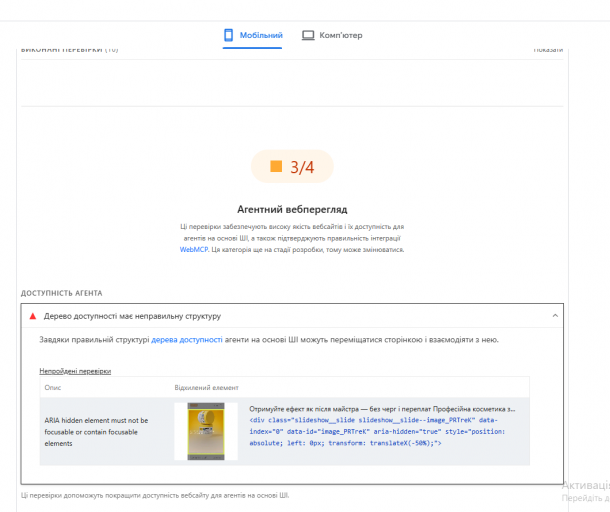Switch to the Комп'ютер tab

pos(332,35)
